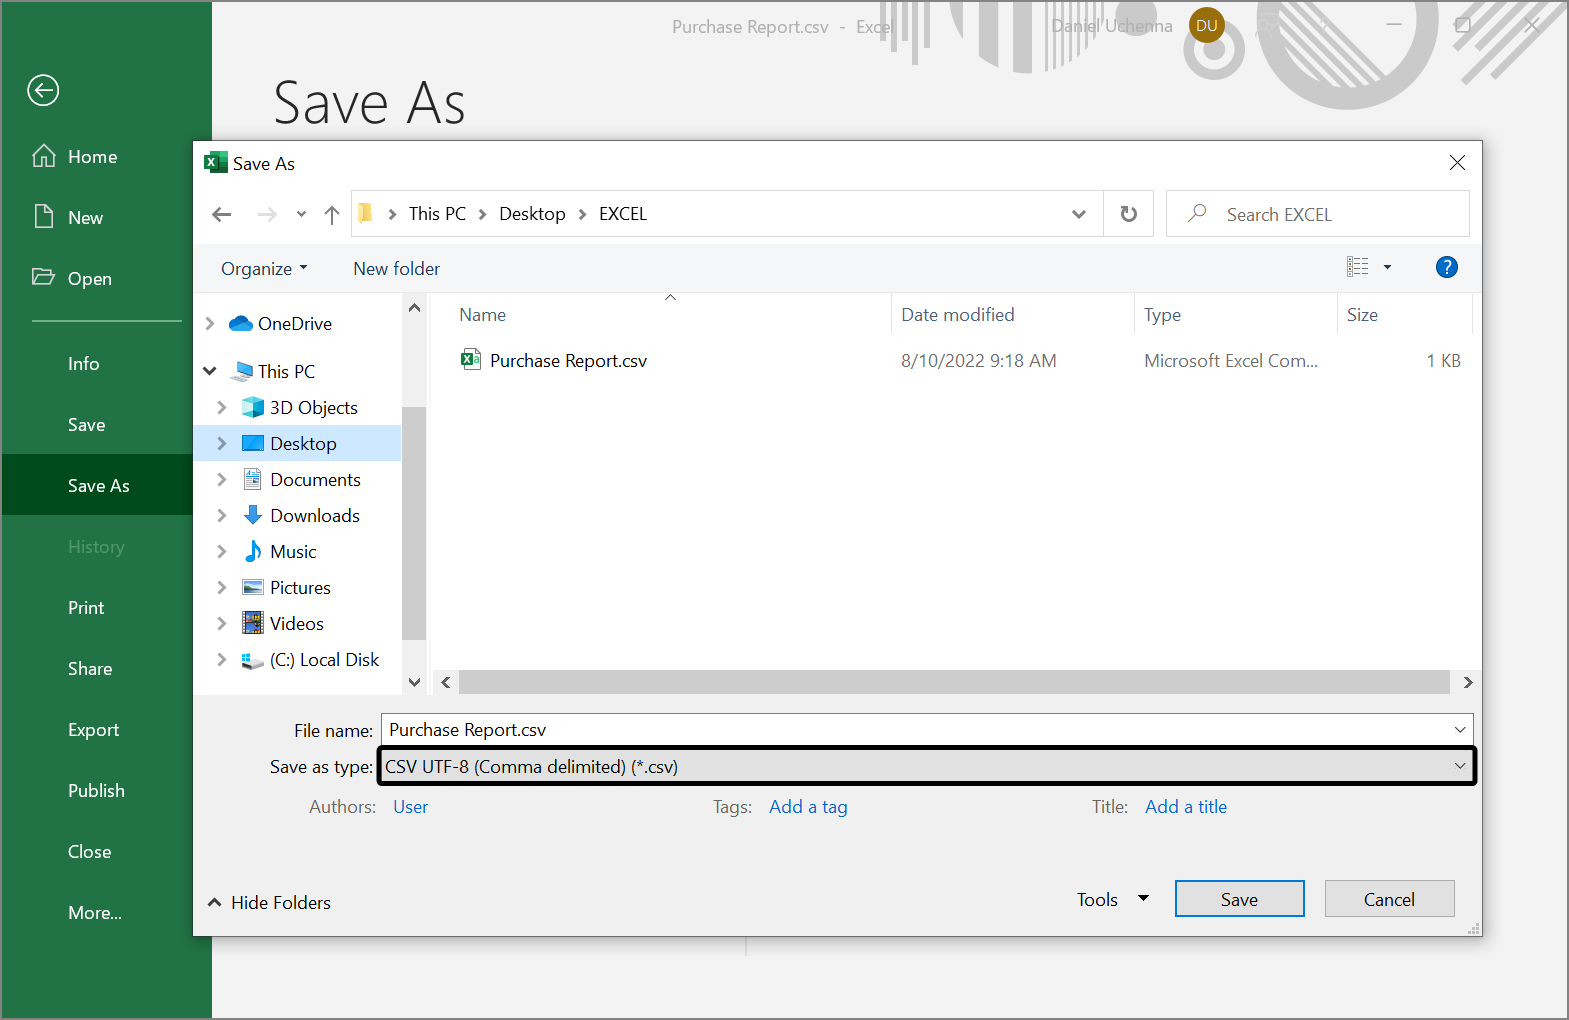1569x1020 pixels.
Task: Open the Tools dropdown menu
Action: coord(1113,899)
